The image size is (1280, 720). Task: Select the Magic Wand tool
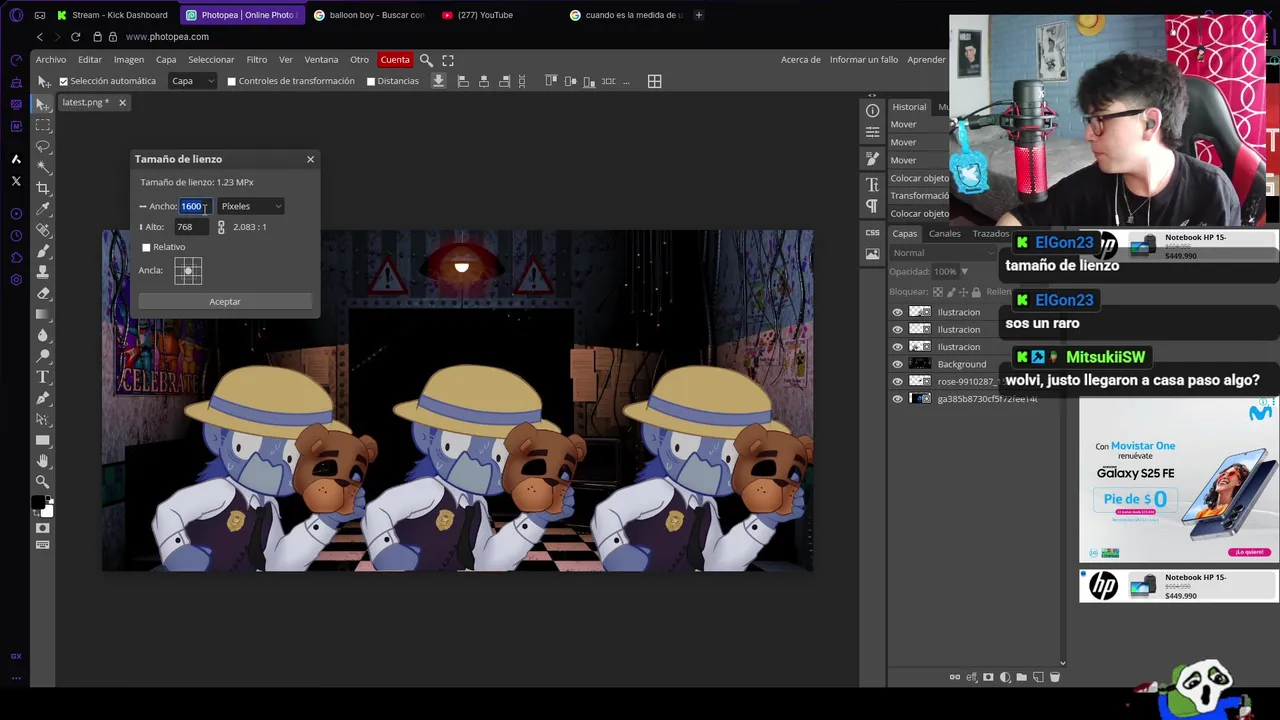[x=42, y=167]
